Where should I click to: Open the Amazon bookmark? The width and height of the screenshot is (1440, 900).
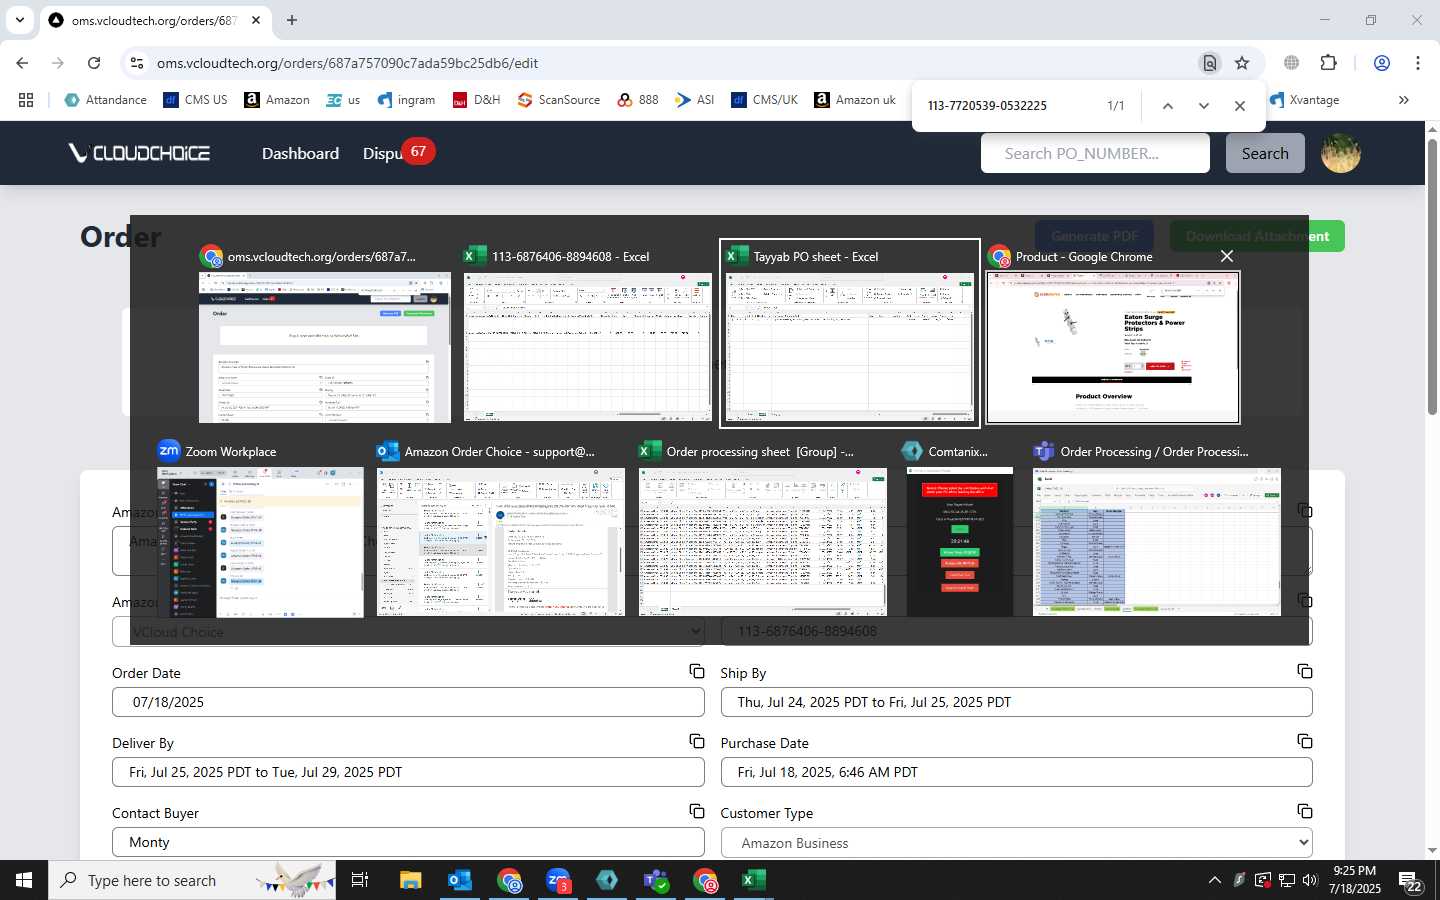(277, 100)
